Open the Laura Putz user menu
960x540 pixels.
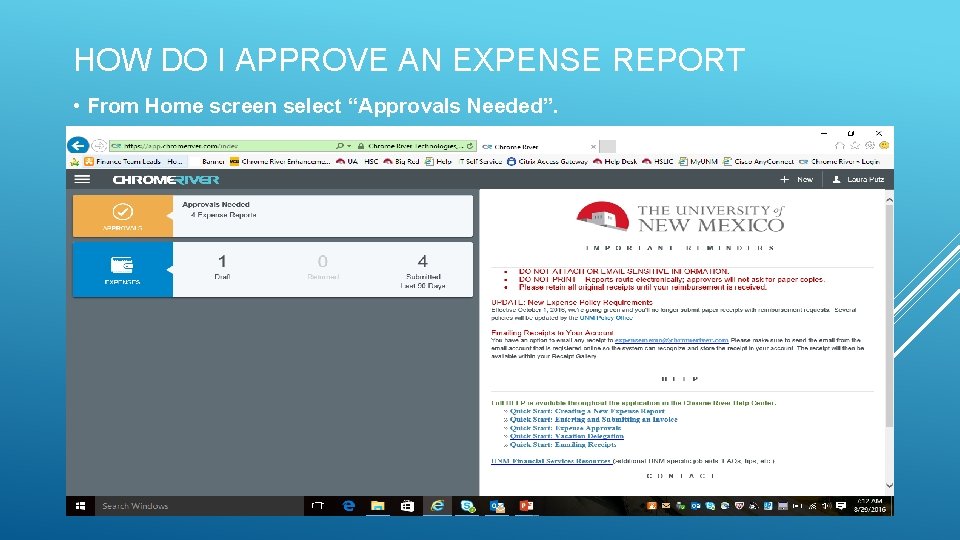(x=858, y=179)
